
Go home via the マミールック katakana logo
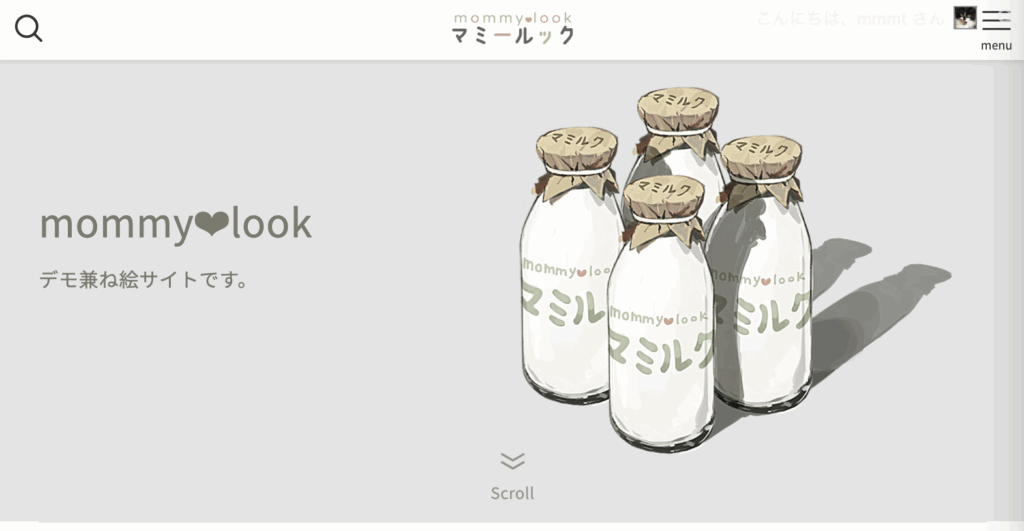[x=513, y=35]
